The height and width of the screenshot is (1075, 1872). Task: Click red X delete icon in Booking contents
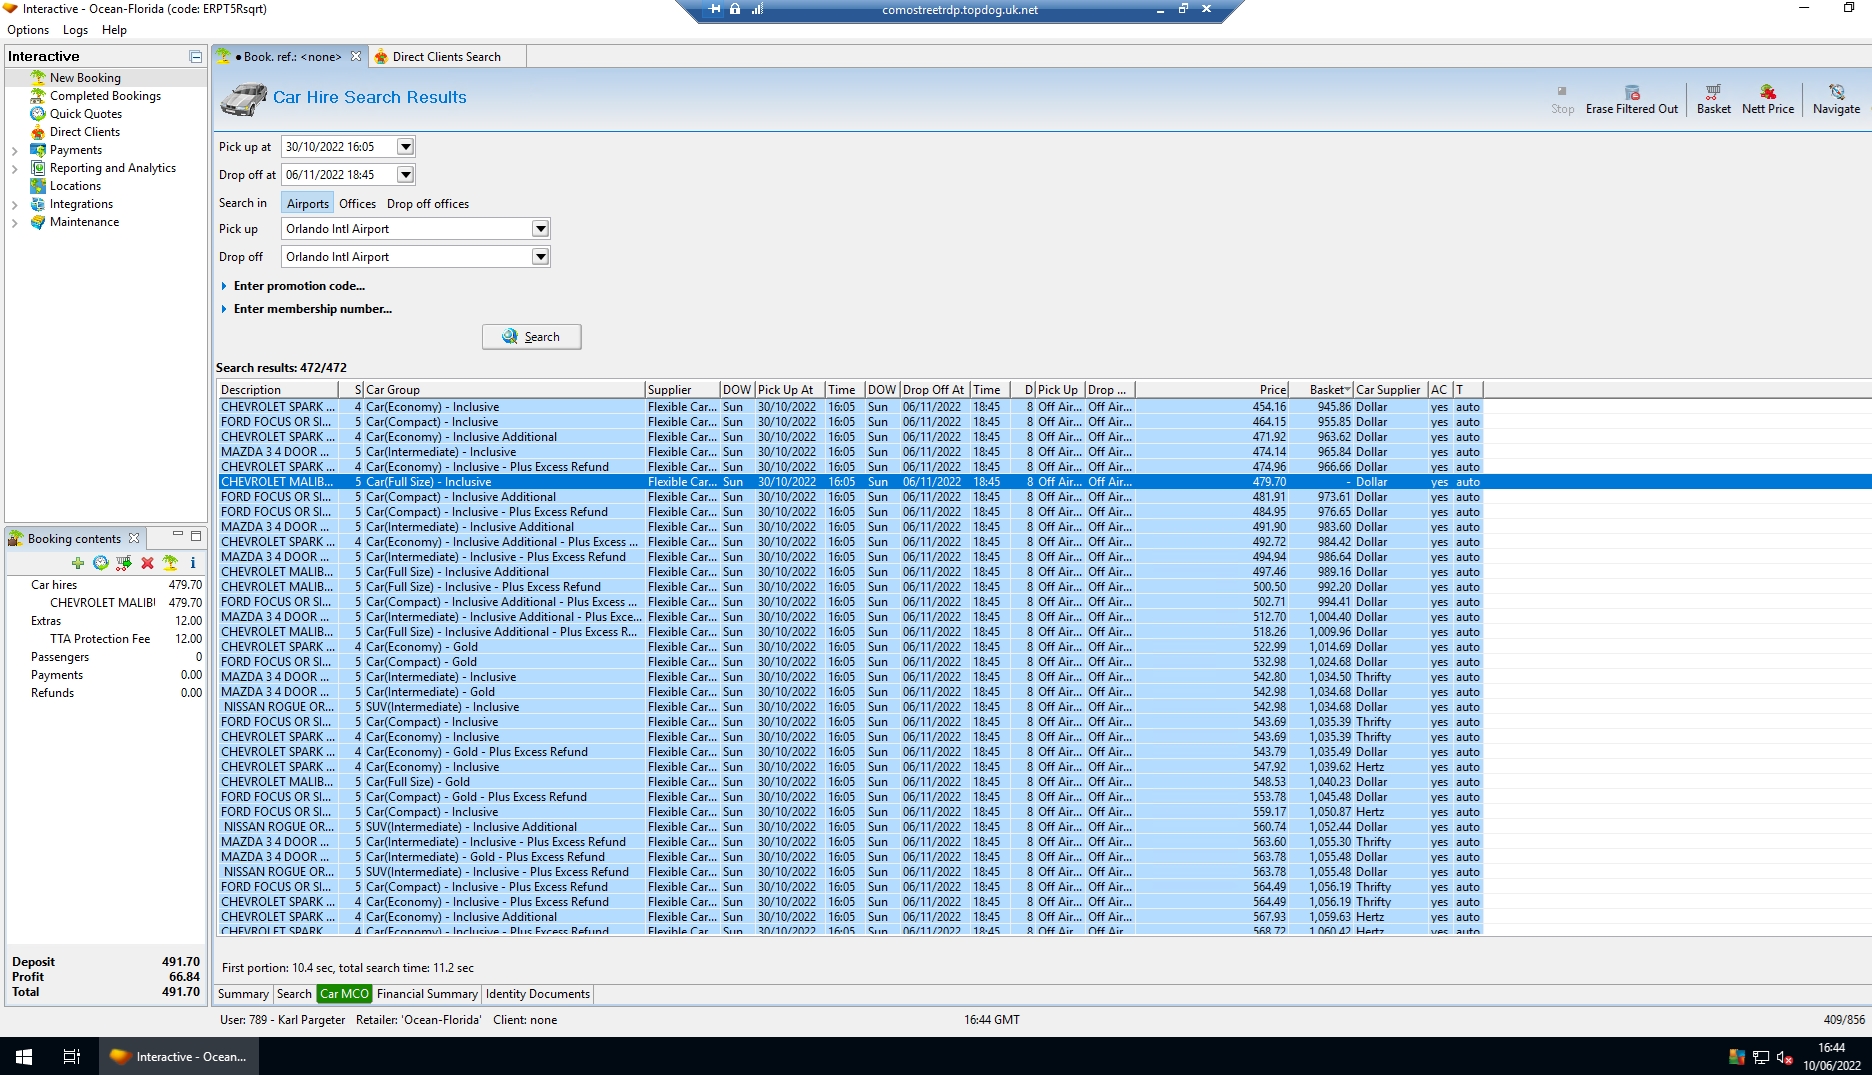coord(147,563)
